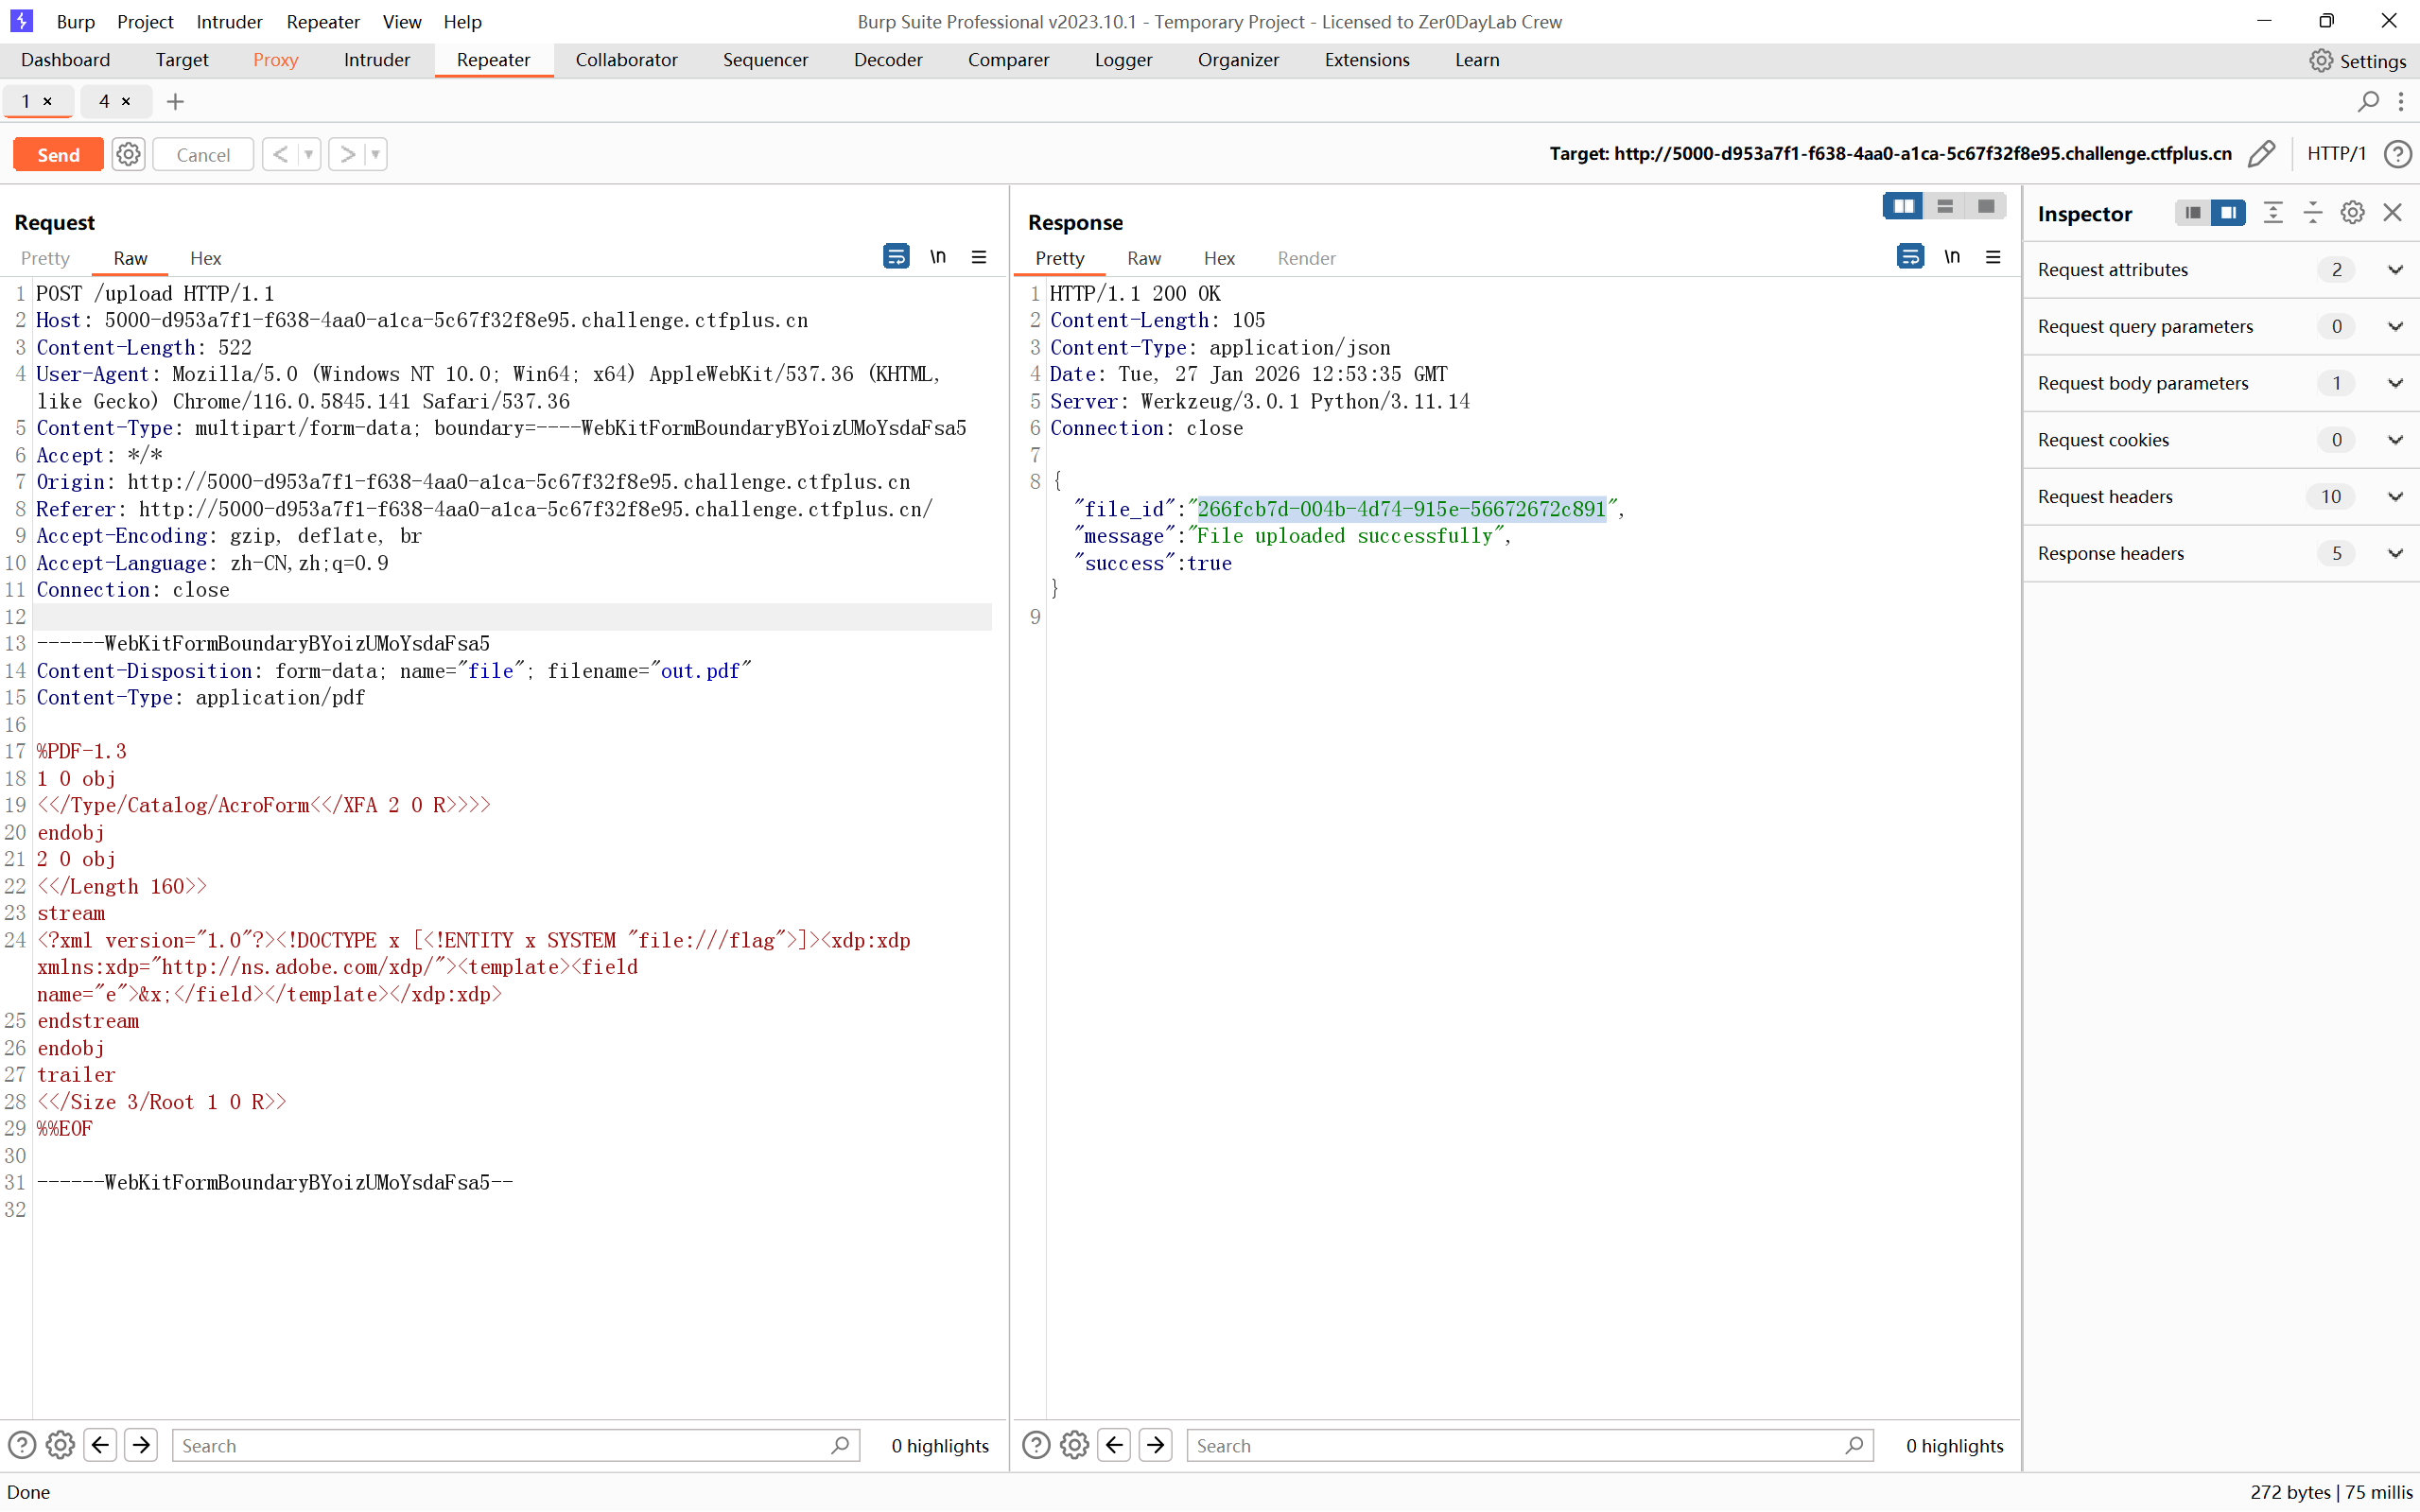
Task: Open the Repeater tabs kebab menu
Action: pos(2401,101)
